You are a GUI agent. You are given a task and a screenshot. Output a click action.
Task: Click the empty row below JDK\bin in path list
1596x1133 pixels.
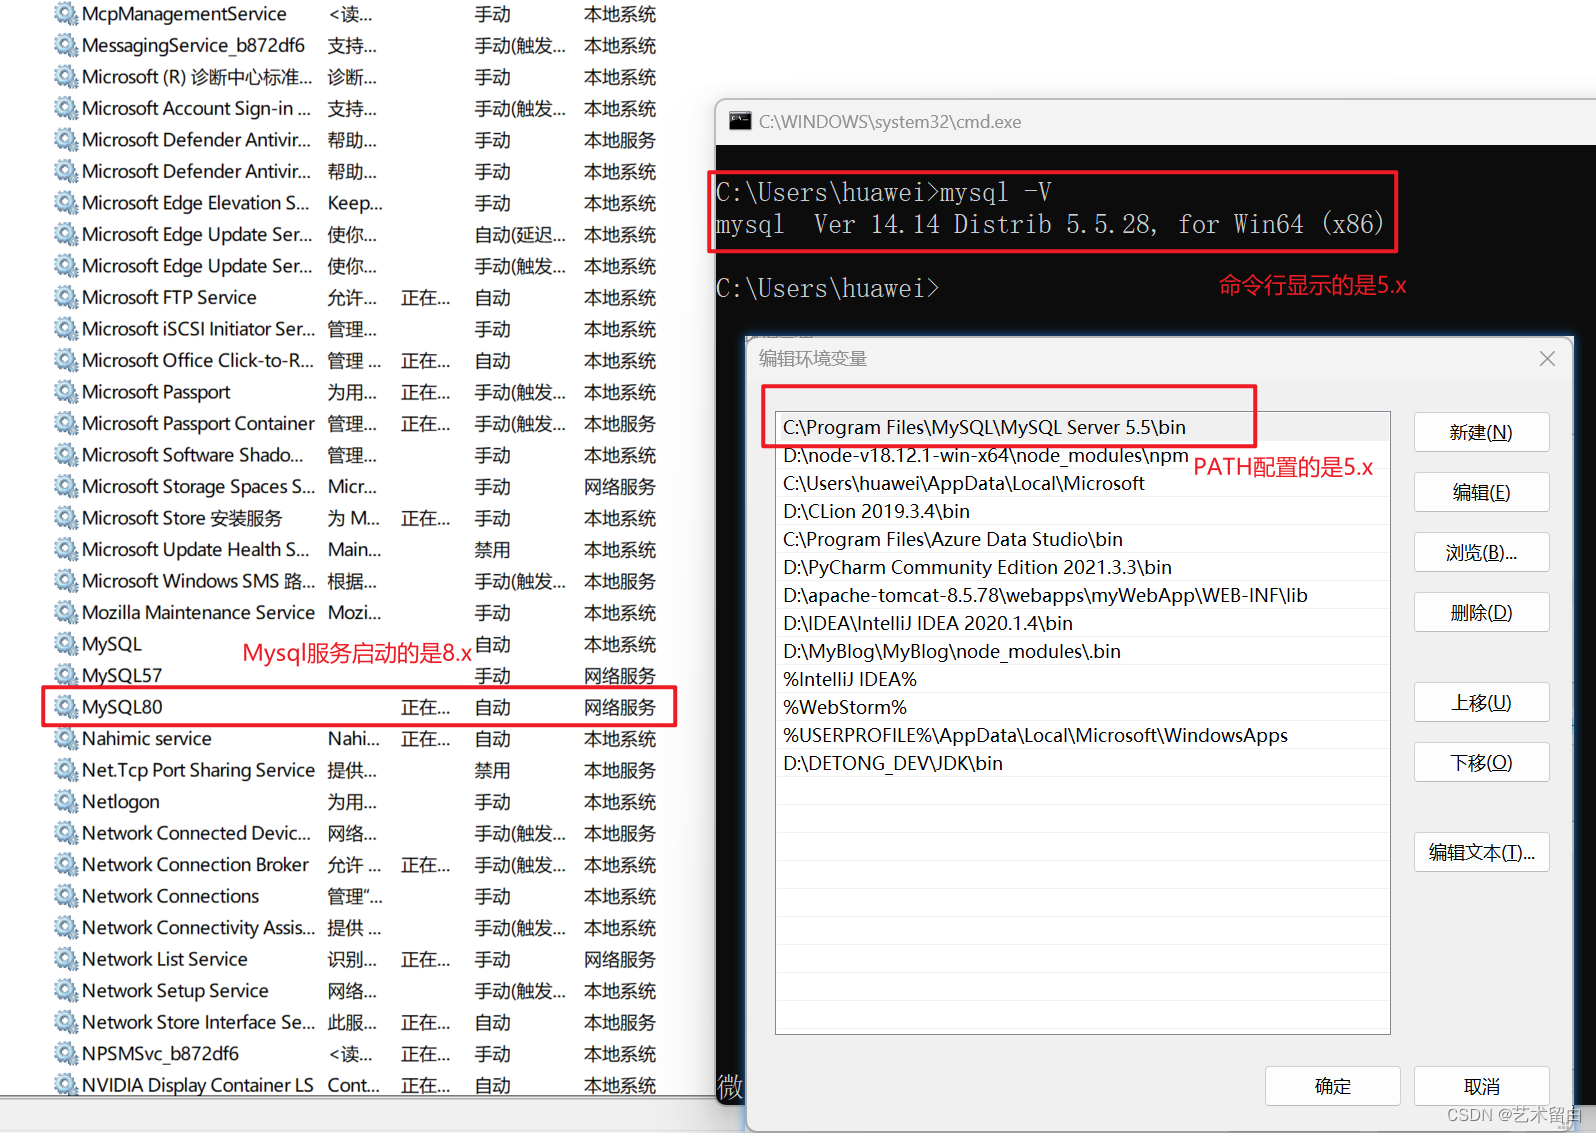click(x=1083, y=791)
